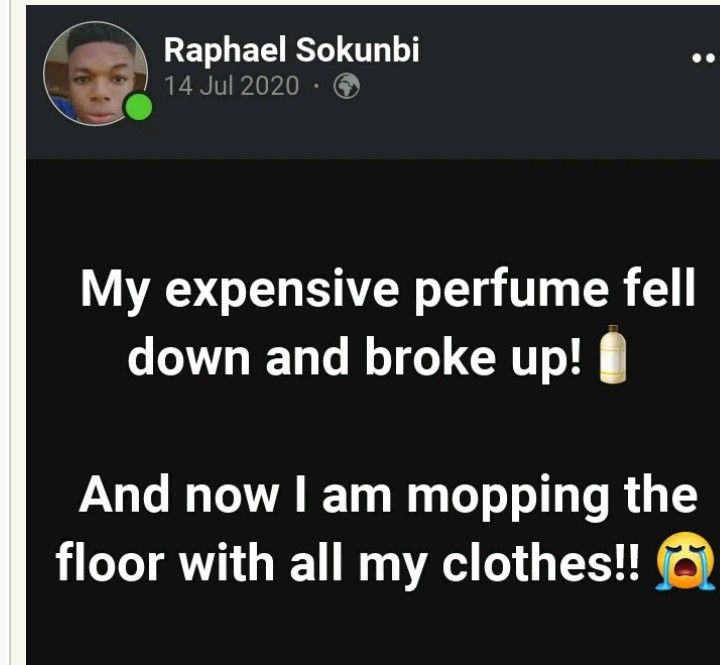
Task: Click the word 'broke' in the post
Action: (430, 357)
